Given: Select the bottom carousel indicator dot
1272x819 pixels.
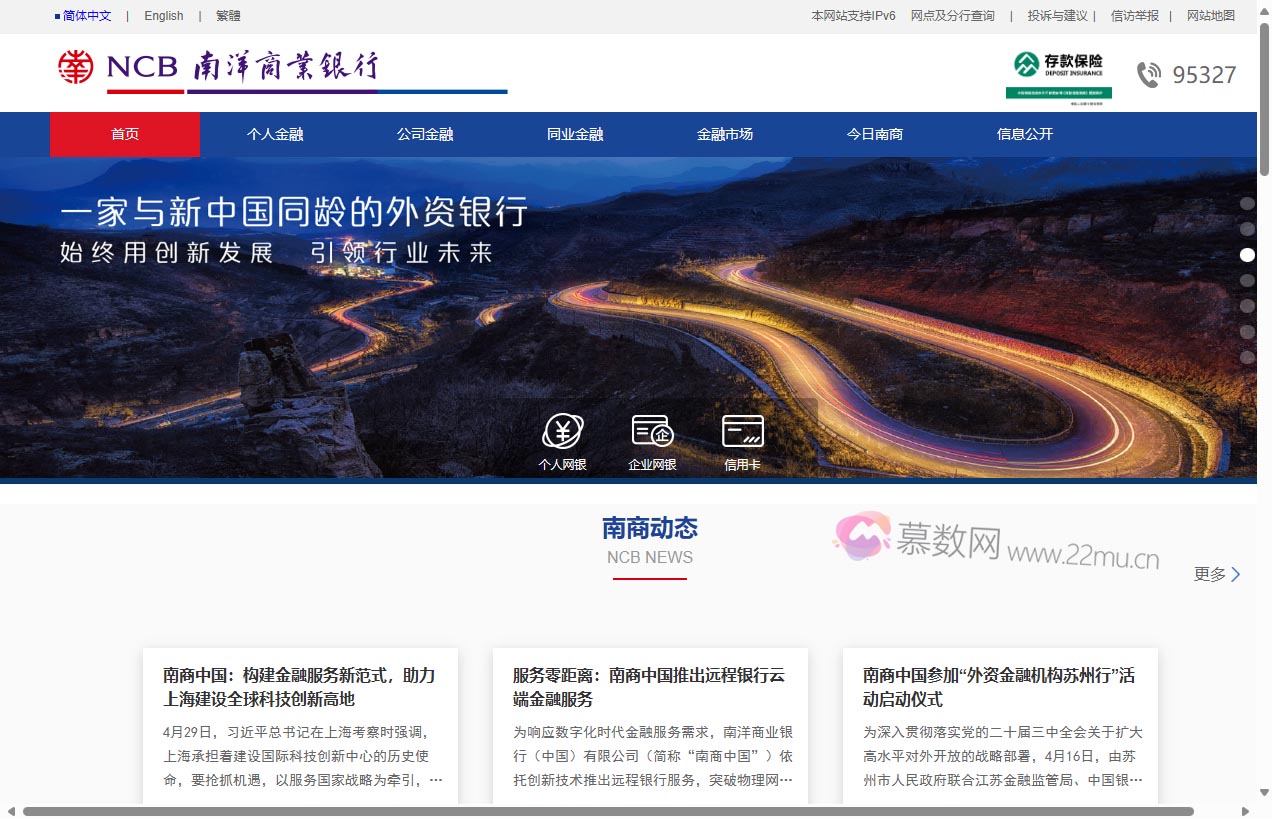Looking at the screenshot, I should pos(1247,356).
